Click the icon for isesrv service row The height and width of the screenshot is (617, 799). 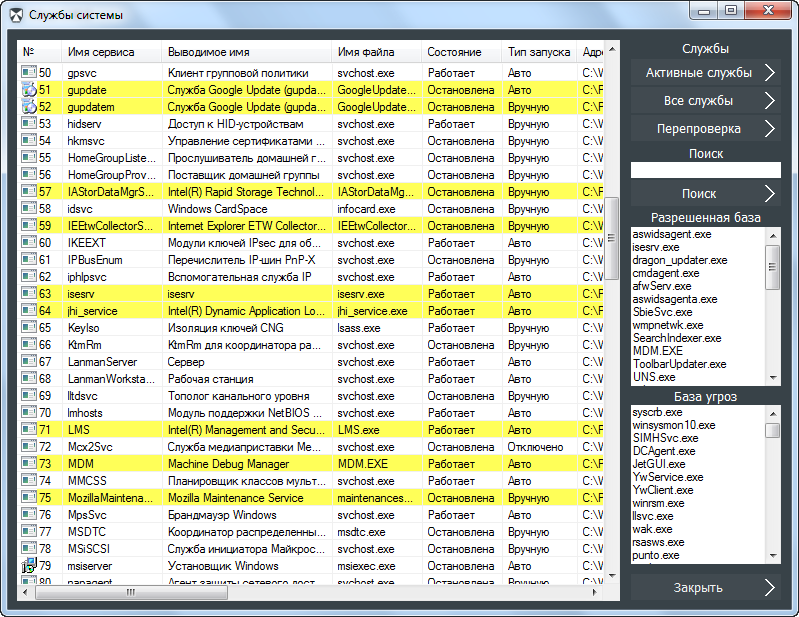tap(29, 294)
